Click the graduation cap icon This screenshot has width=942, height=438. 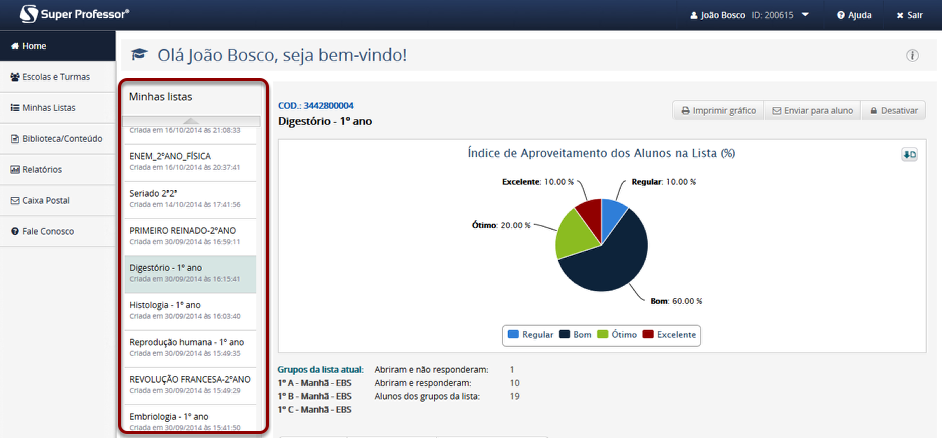pos(139,55)
